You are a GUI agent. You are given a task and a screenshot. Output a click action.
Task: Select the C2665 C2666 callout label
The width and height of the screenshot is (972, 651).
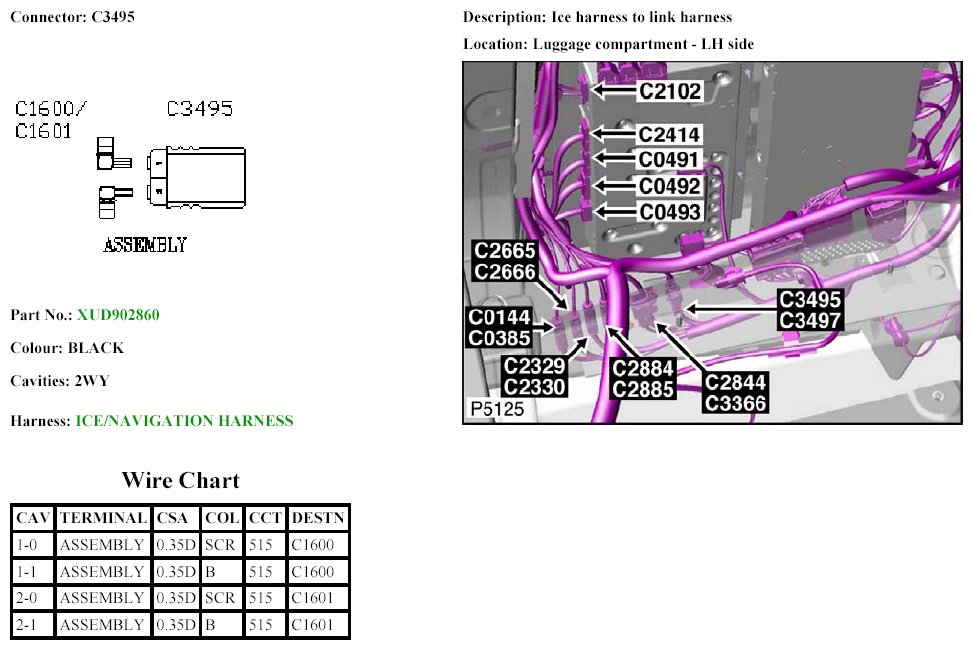pyautogui.click(x=505, y=261)
